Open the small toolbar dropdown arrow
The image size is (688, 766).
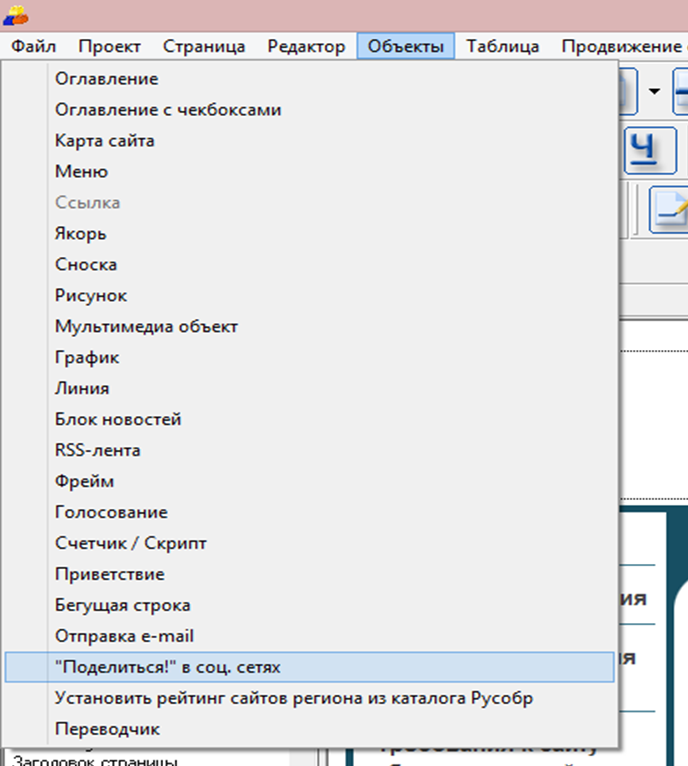pyautogui.click(x=654, y=92)
